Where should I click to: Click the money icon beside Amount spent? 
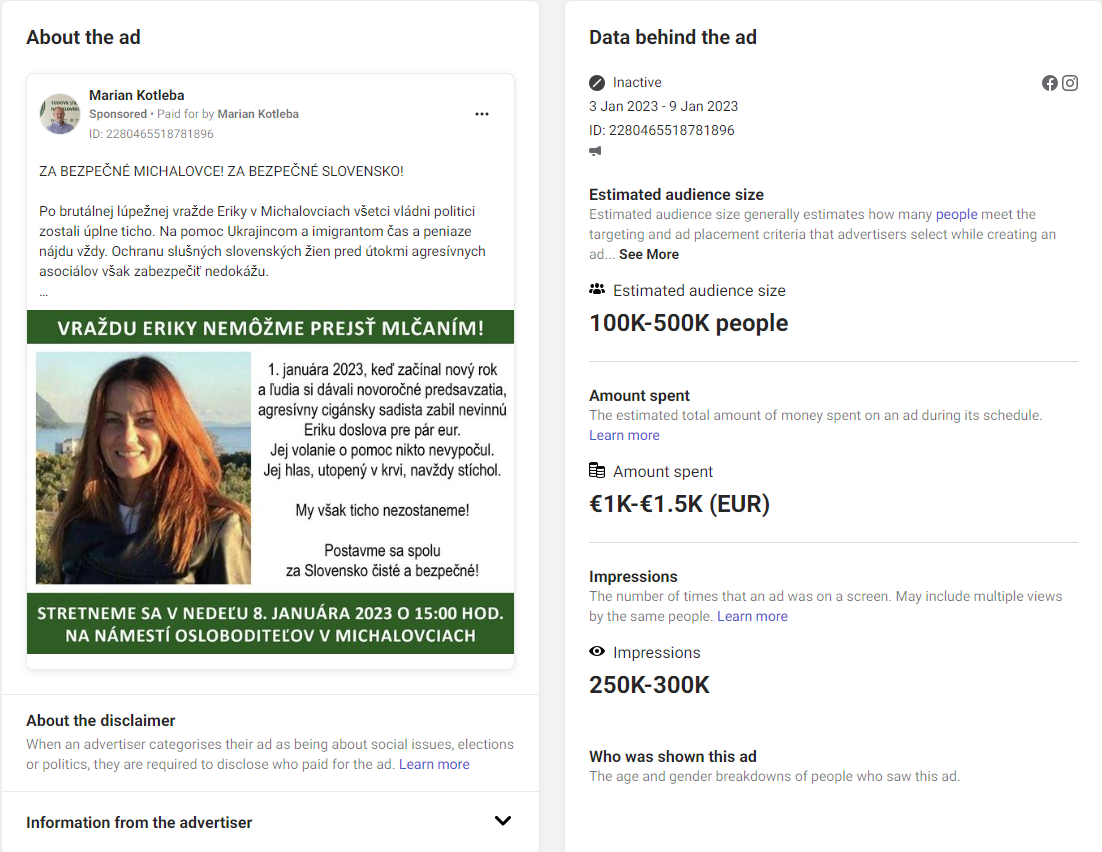(x=597, y=471)
